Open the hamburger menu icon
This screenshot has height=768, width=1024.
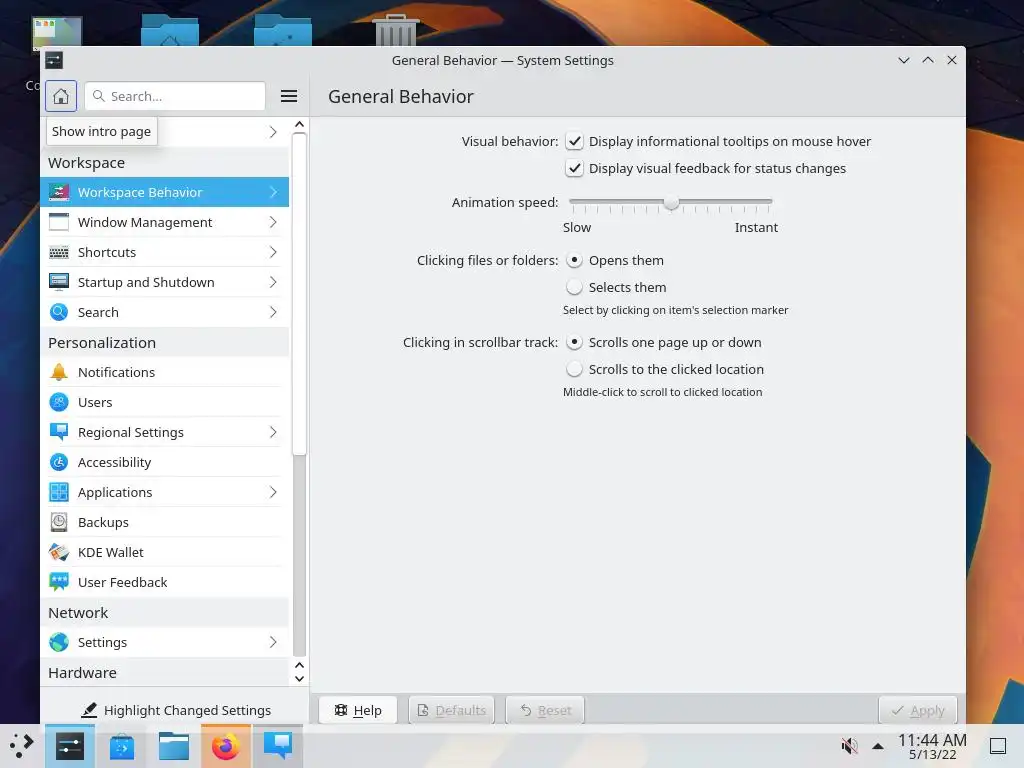(289, 96)
